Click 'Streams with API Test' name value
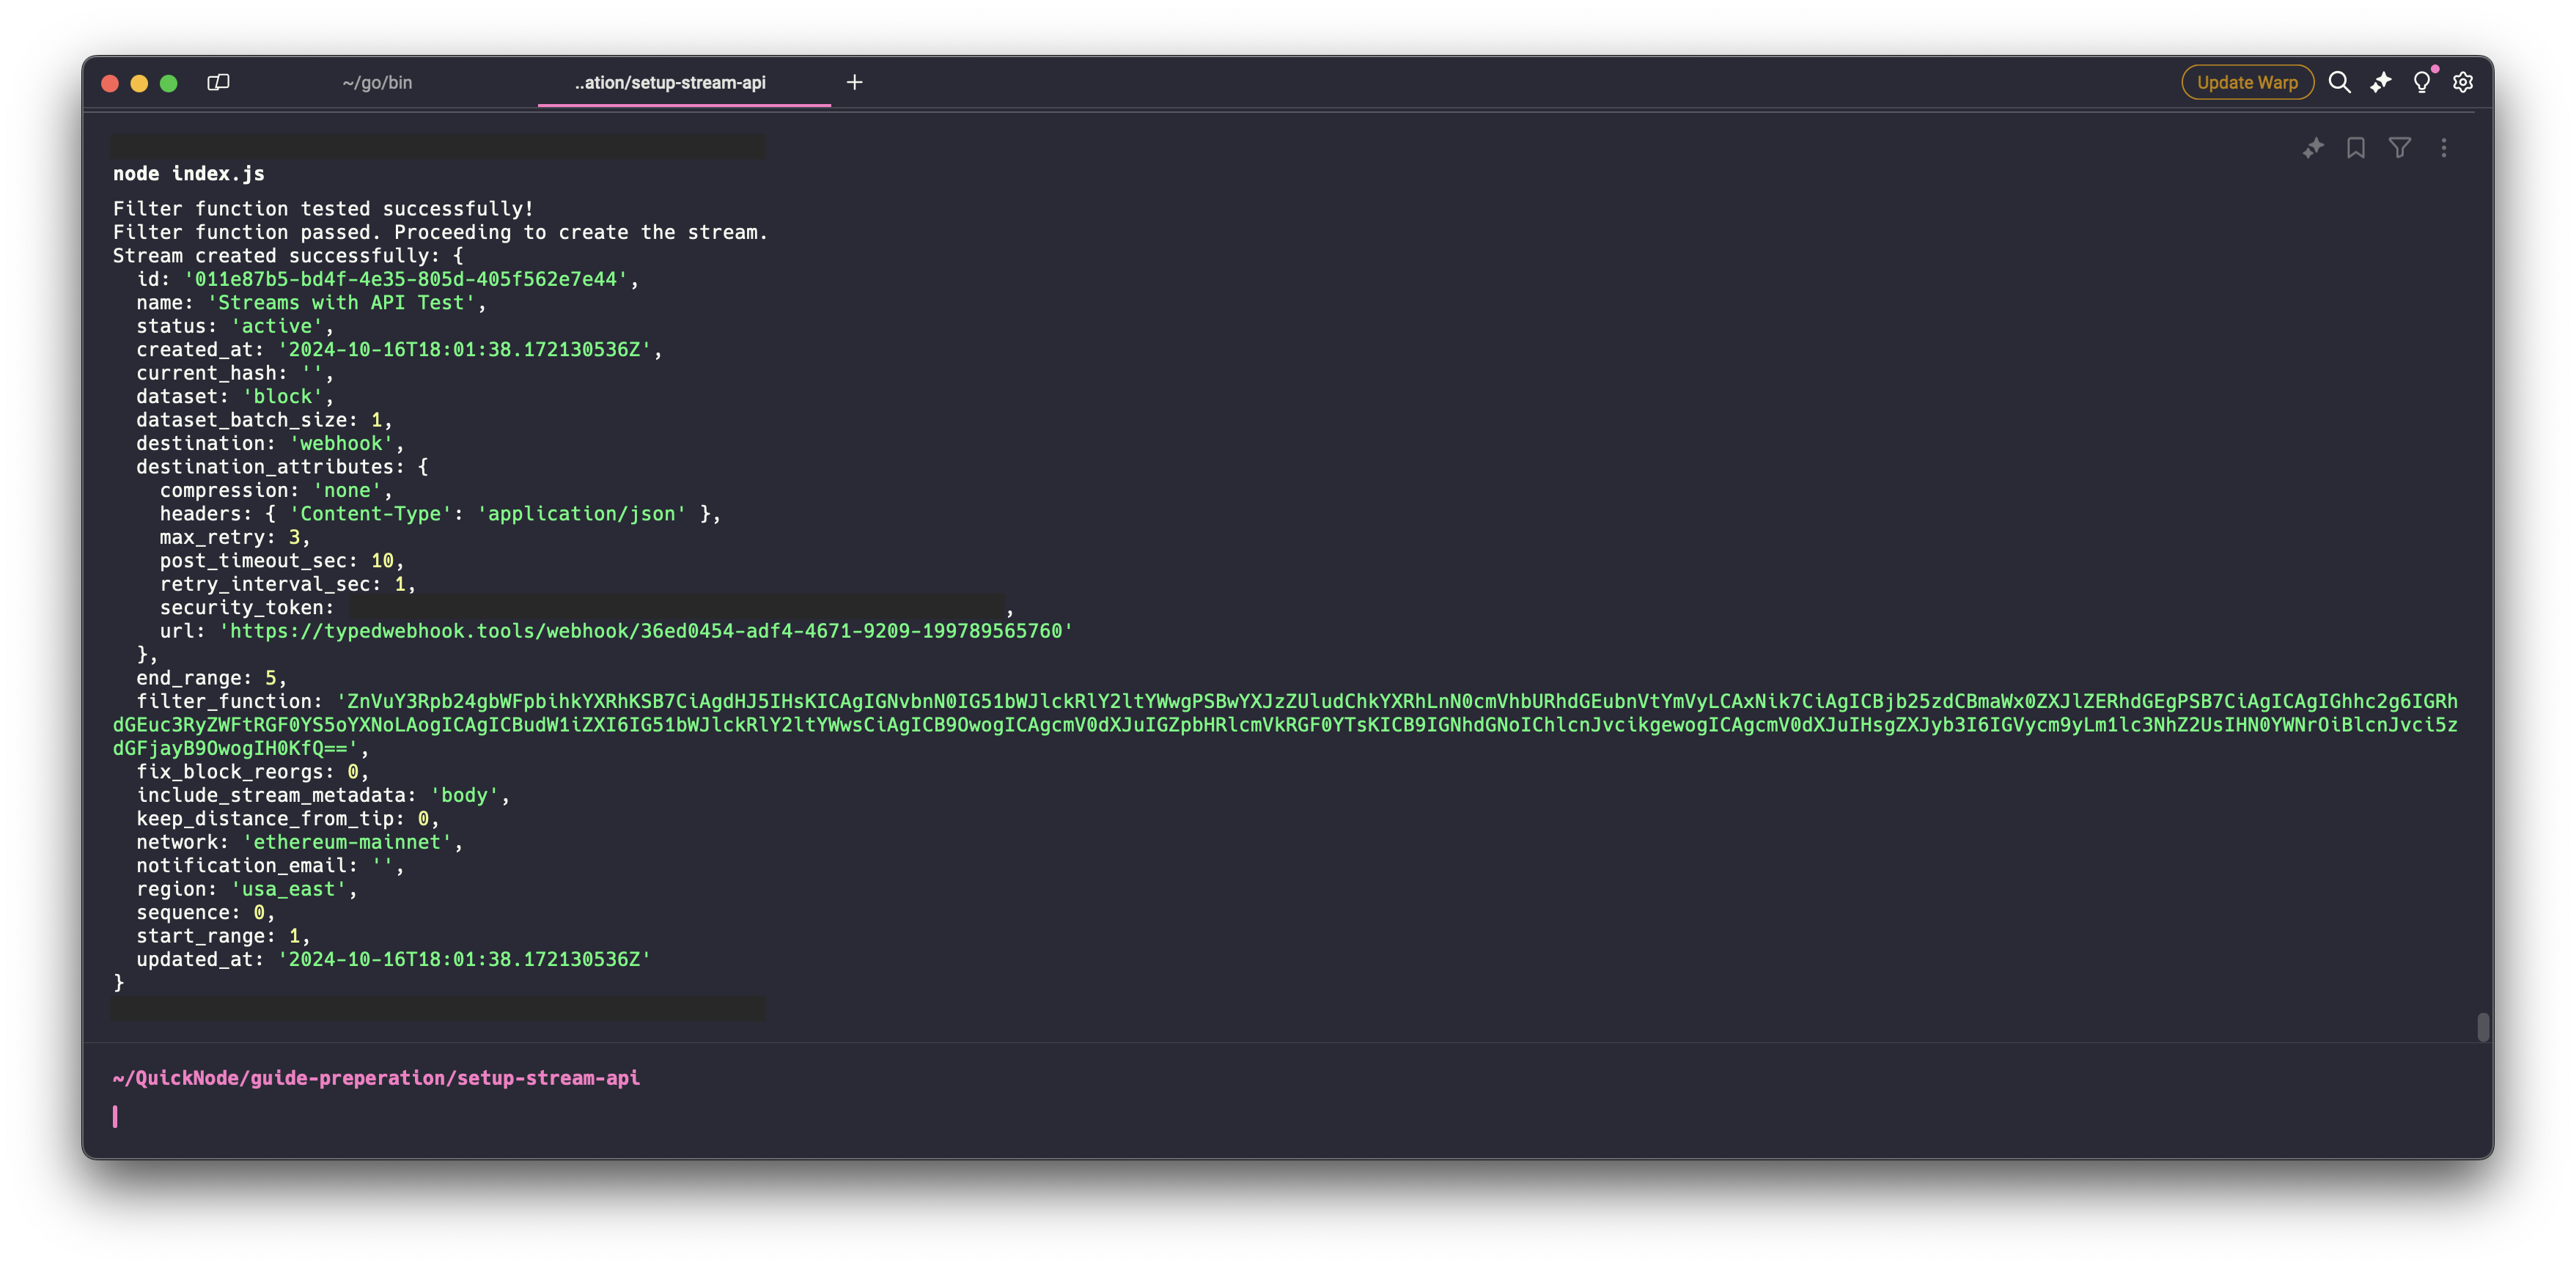2576x1268 pixels. coord(342,302)
